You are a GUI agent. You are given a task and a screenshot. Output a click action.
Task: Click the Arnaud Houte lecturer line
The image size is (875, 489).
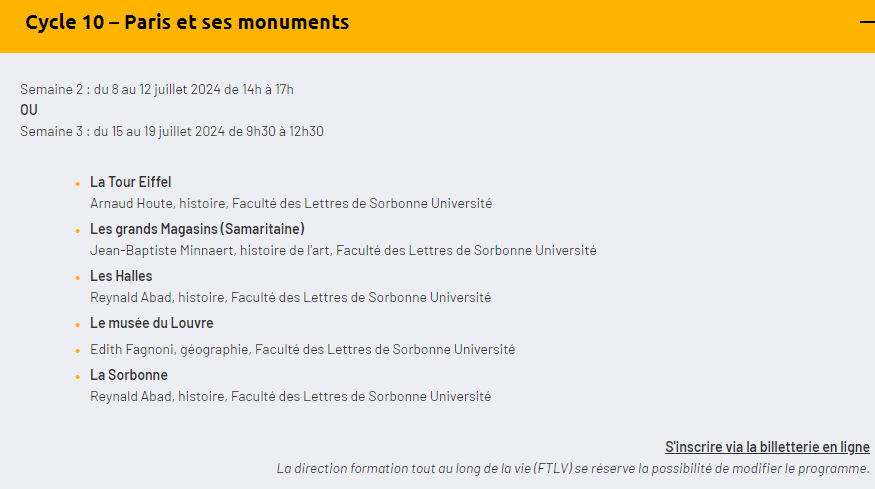point(291,203)
